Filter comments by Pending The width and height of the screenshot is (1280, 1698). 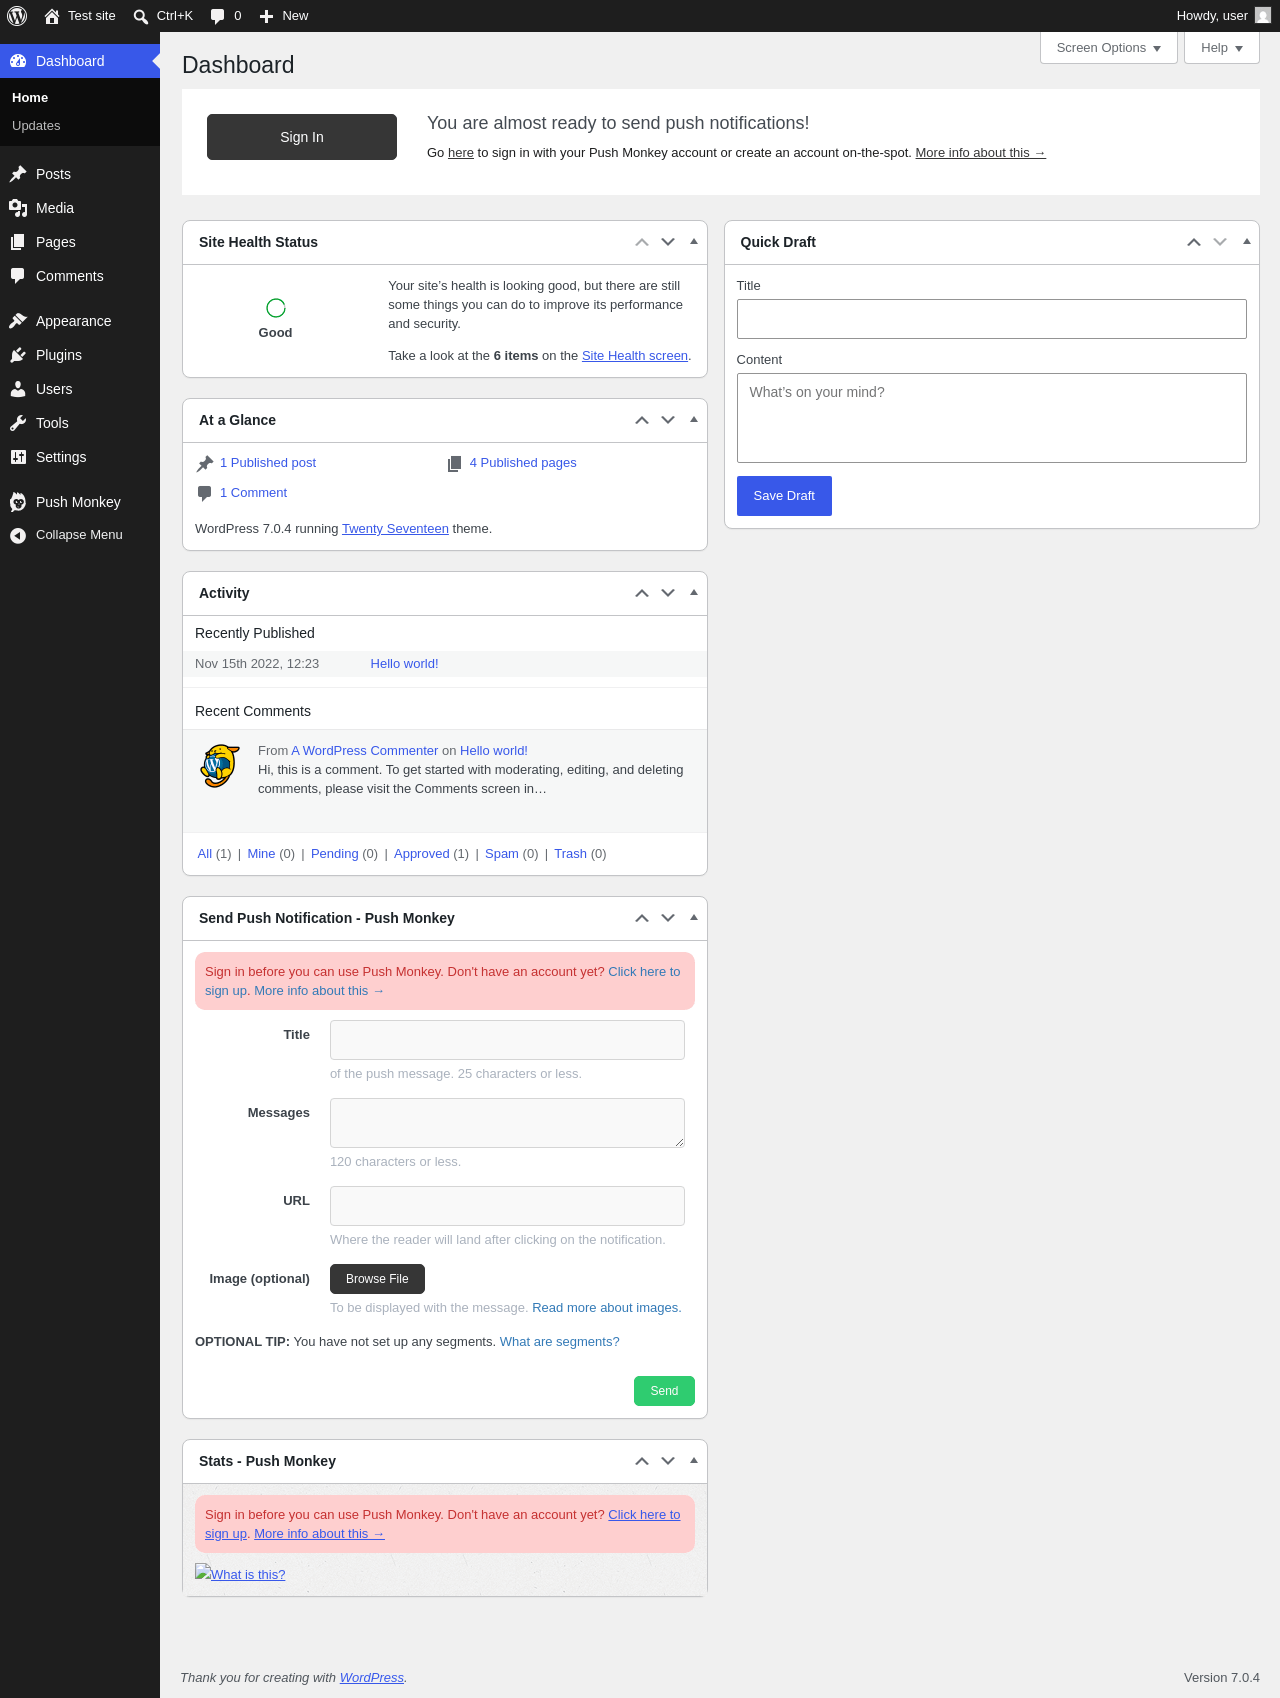click(x=335, y=854)
